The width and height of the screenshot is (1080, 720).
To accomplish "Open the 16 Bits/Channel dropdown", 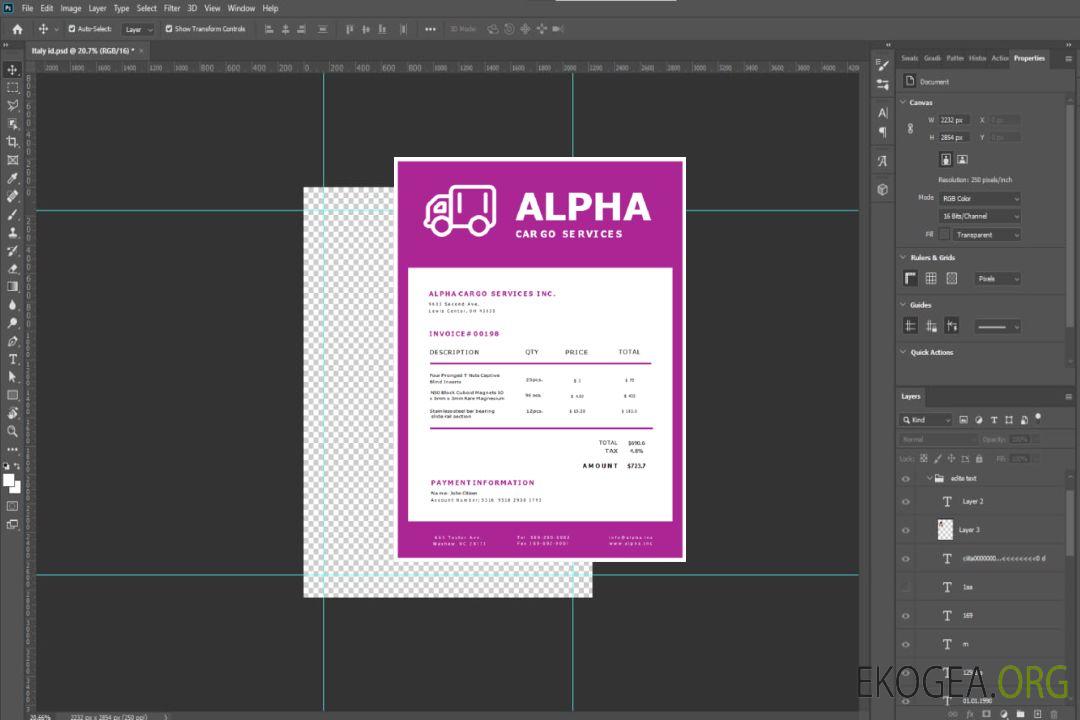I will pos(979,216).
